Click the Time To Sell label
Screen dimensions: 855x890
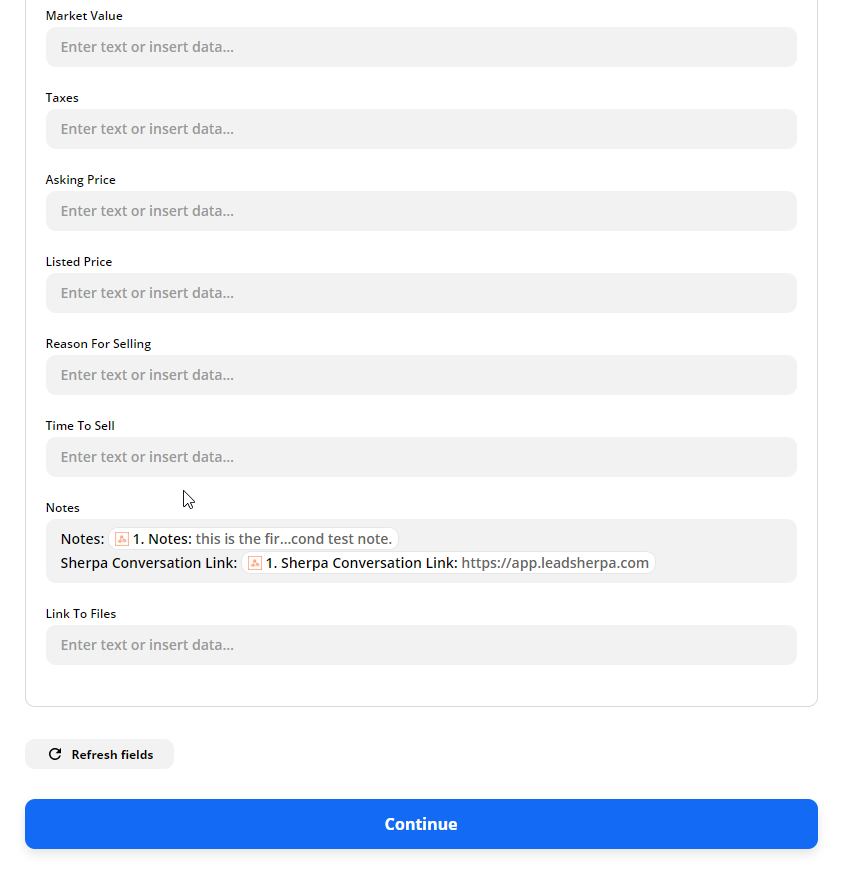(80, 426)
